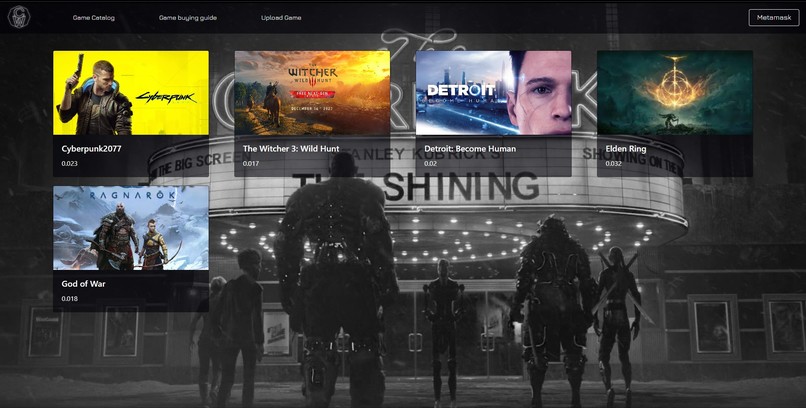Click the 0.018 price under God of War
The width and height of the screenshot is (806, 408).
pos(69,299)
